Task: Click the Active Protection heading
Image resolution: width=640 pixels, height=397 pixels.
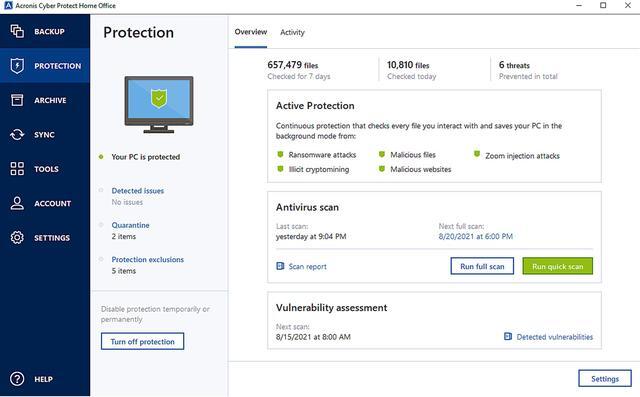Action: point(315,106)
